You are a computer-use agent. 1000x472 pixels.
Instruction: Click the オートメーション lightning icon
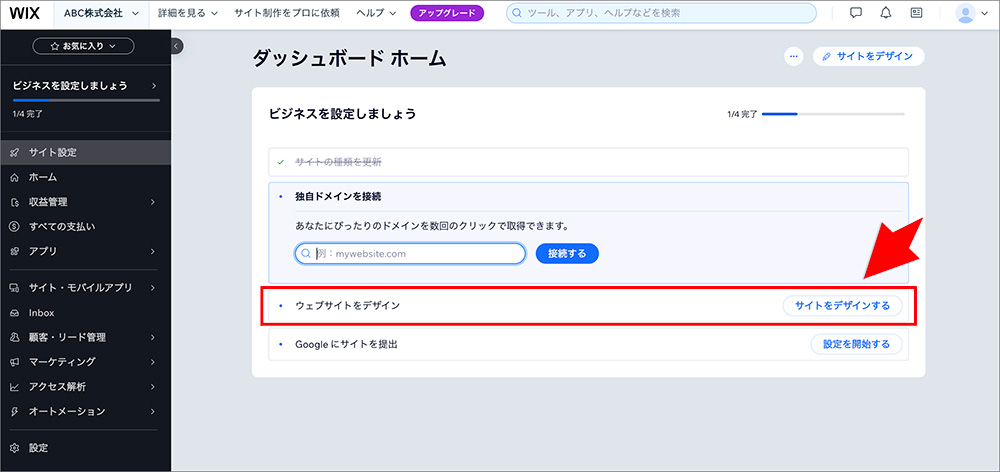click(15, 411)
